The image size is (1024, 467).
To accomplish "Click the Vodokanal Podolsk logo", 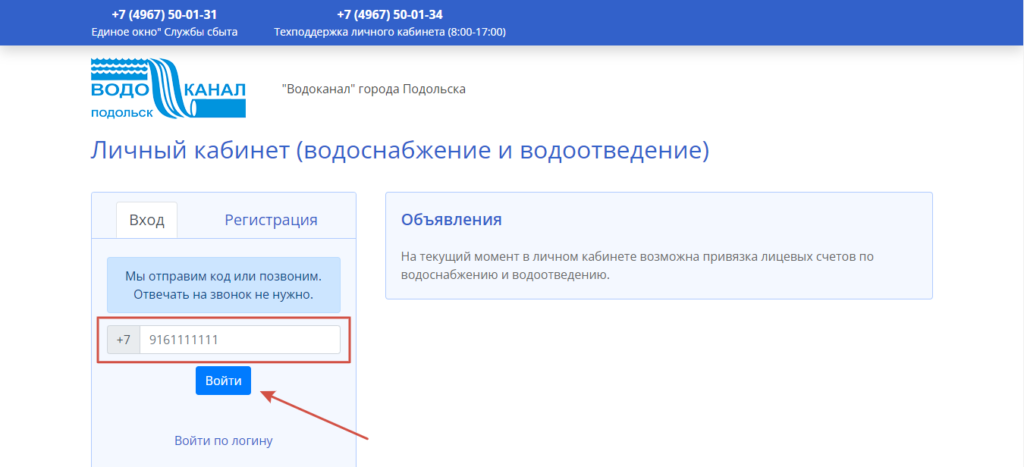I will [168, 88].
